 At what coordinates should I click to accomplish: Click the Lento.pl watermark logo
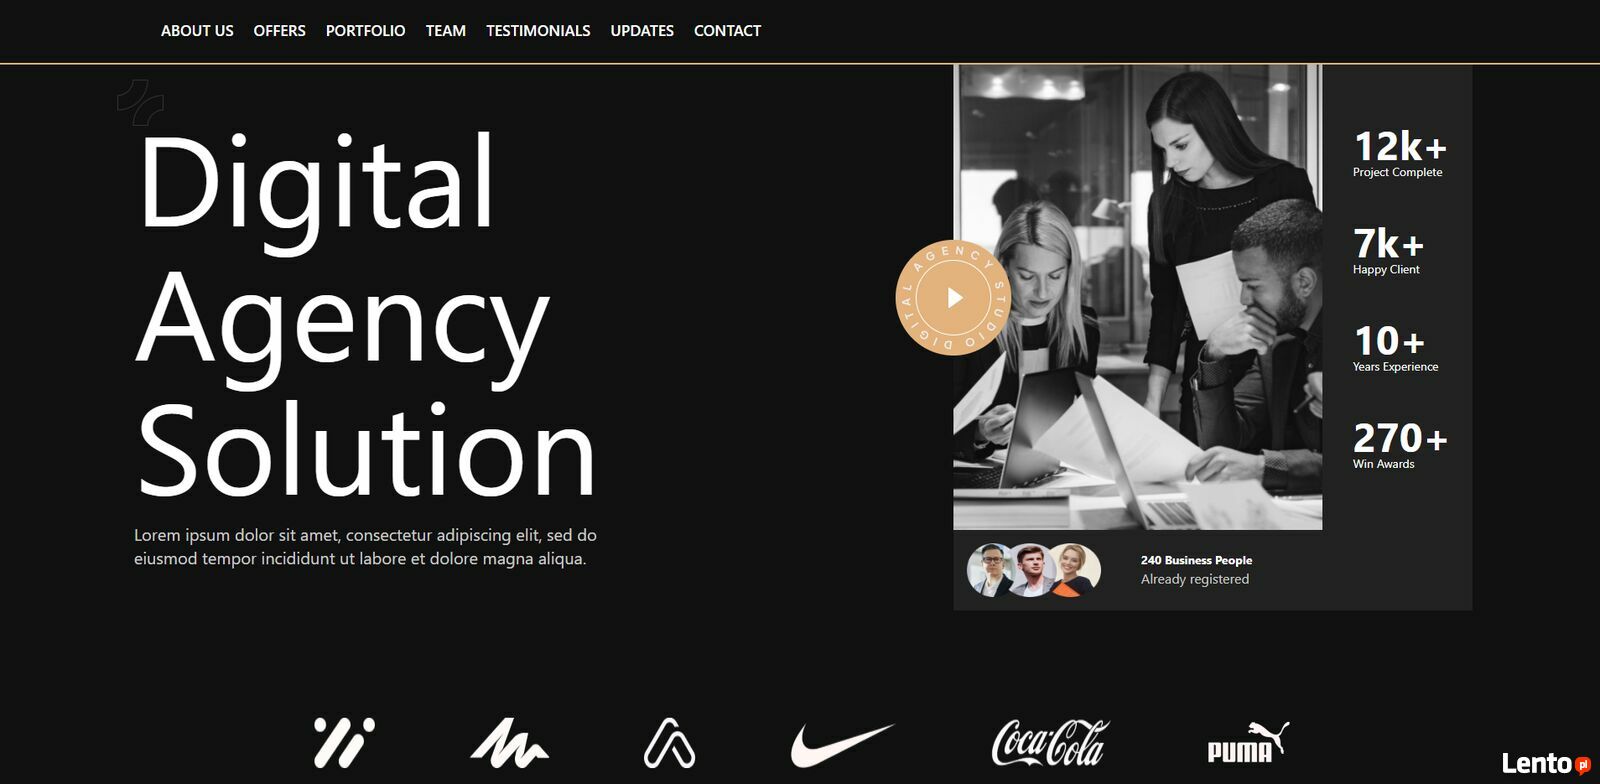1545,764
